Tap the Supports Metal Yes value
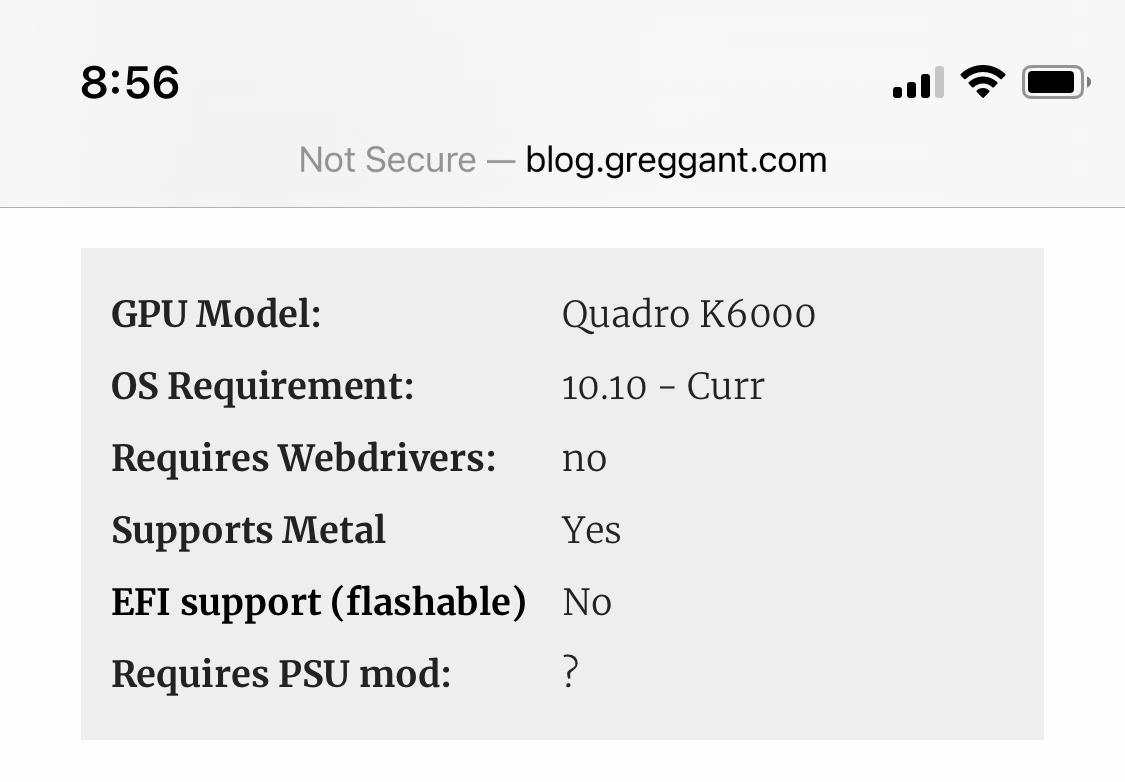Viewport: 1125px width, 782px height. click(591, 530)
